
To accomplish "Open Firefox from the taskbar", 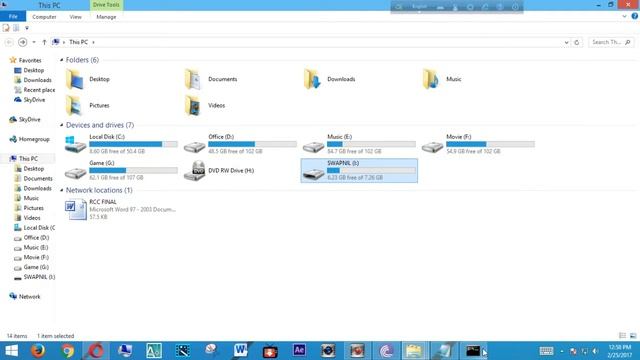I will pyautogui.click(x=38, y=351).
